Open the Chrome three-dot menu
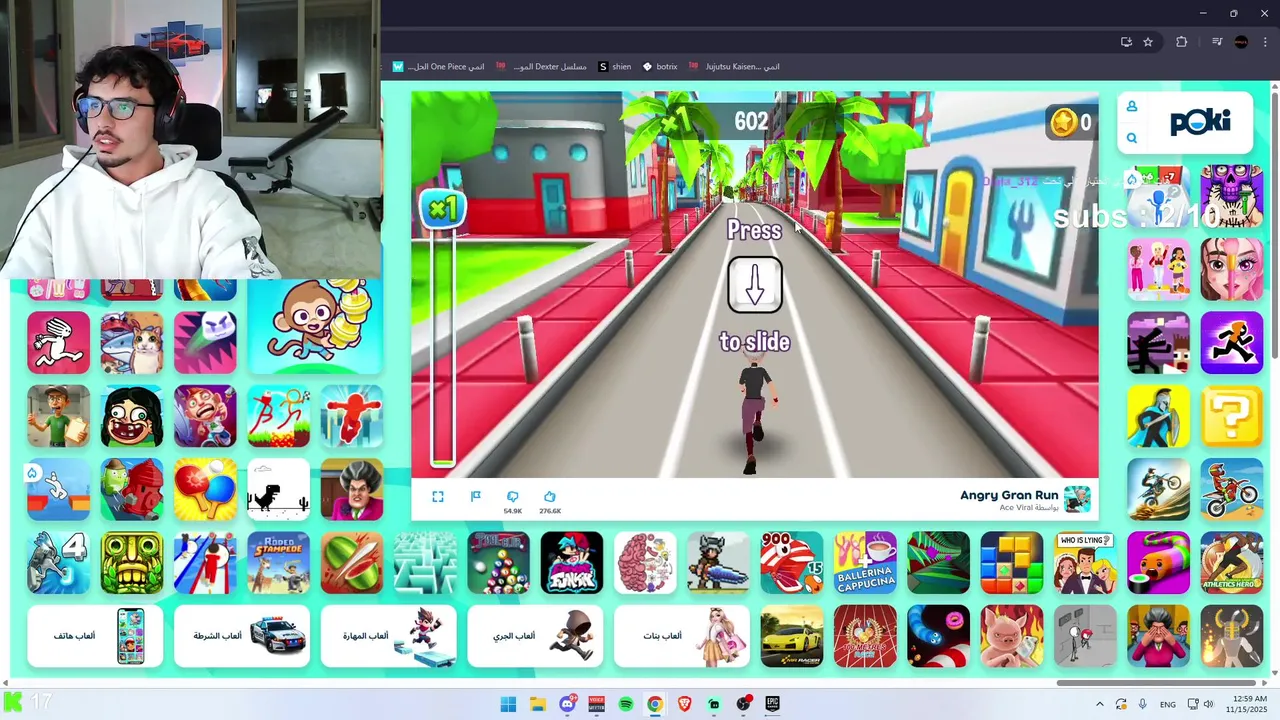The width and height of the screenshot is (1280, 720). (1265, 42)
